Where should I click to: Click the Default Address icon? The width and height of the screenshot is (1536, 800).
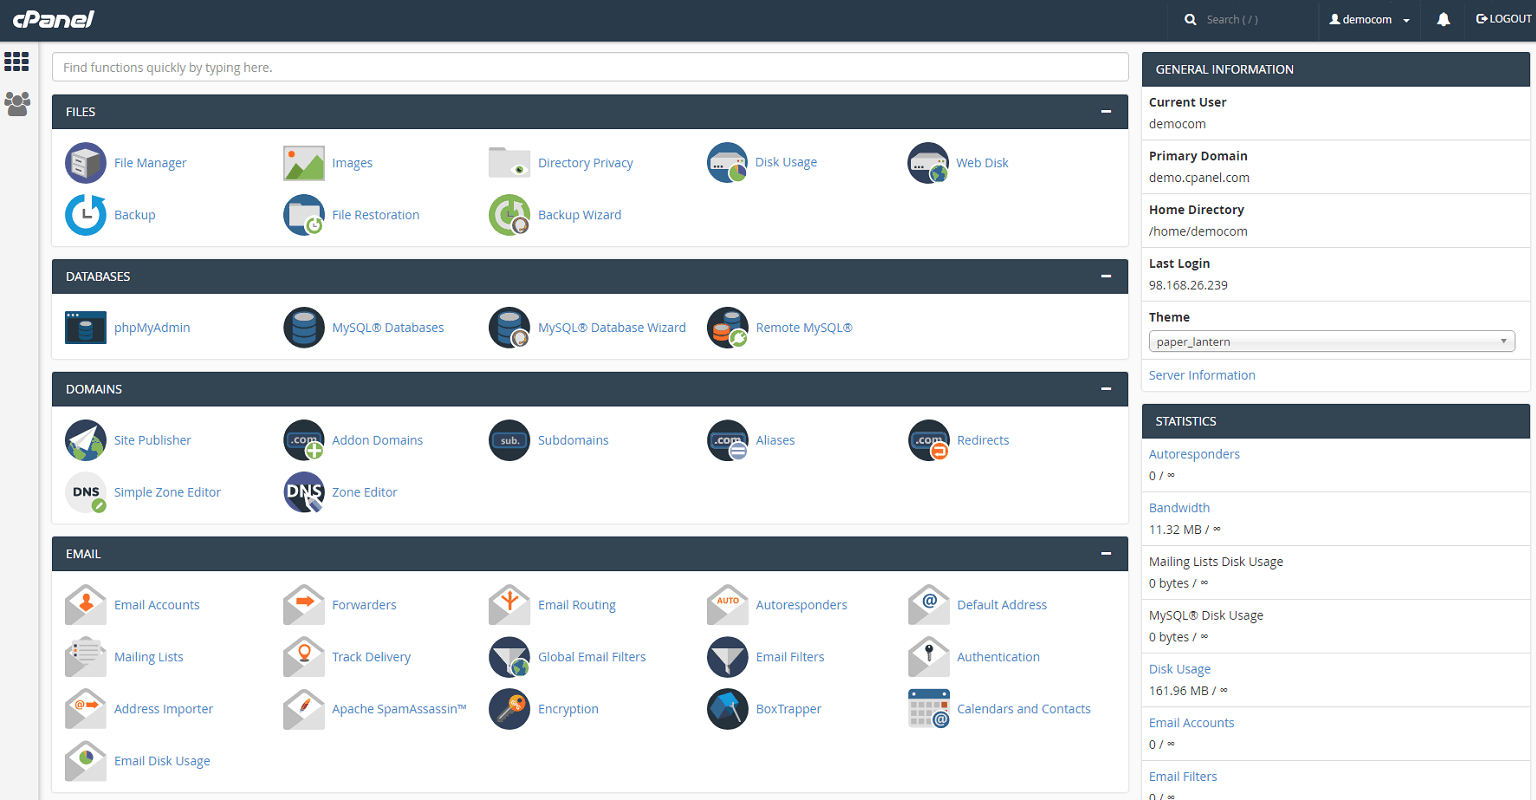point(929,605)
